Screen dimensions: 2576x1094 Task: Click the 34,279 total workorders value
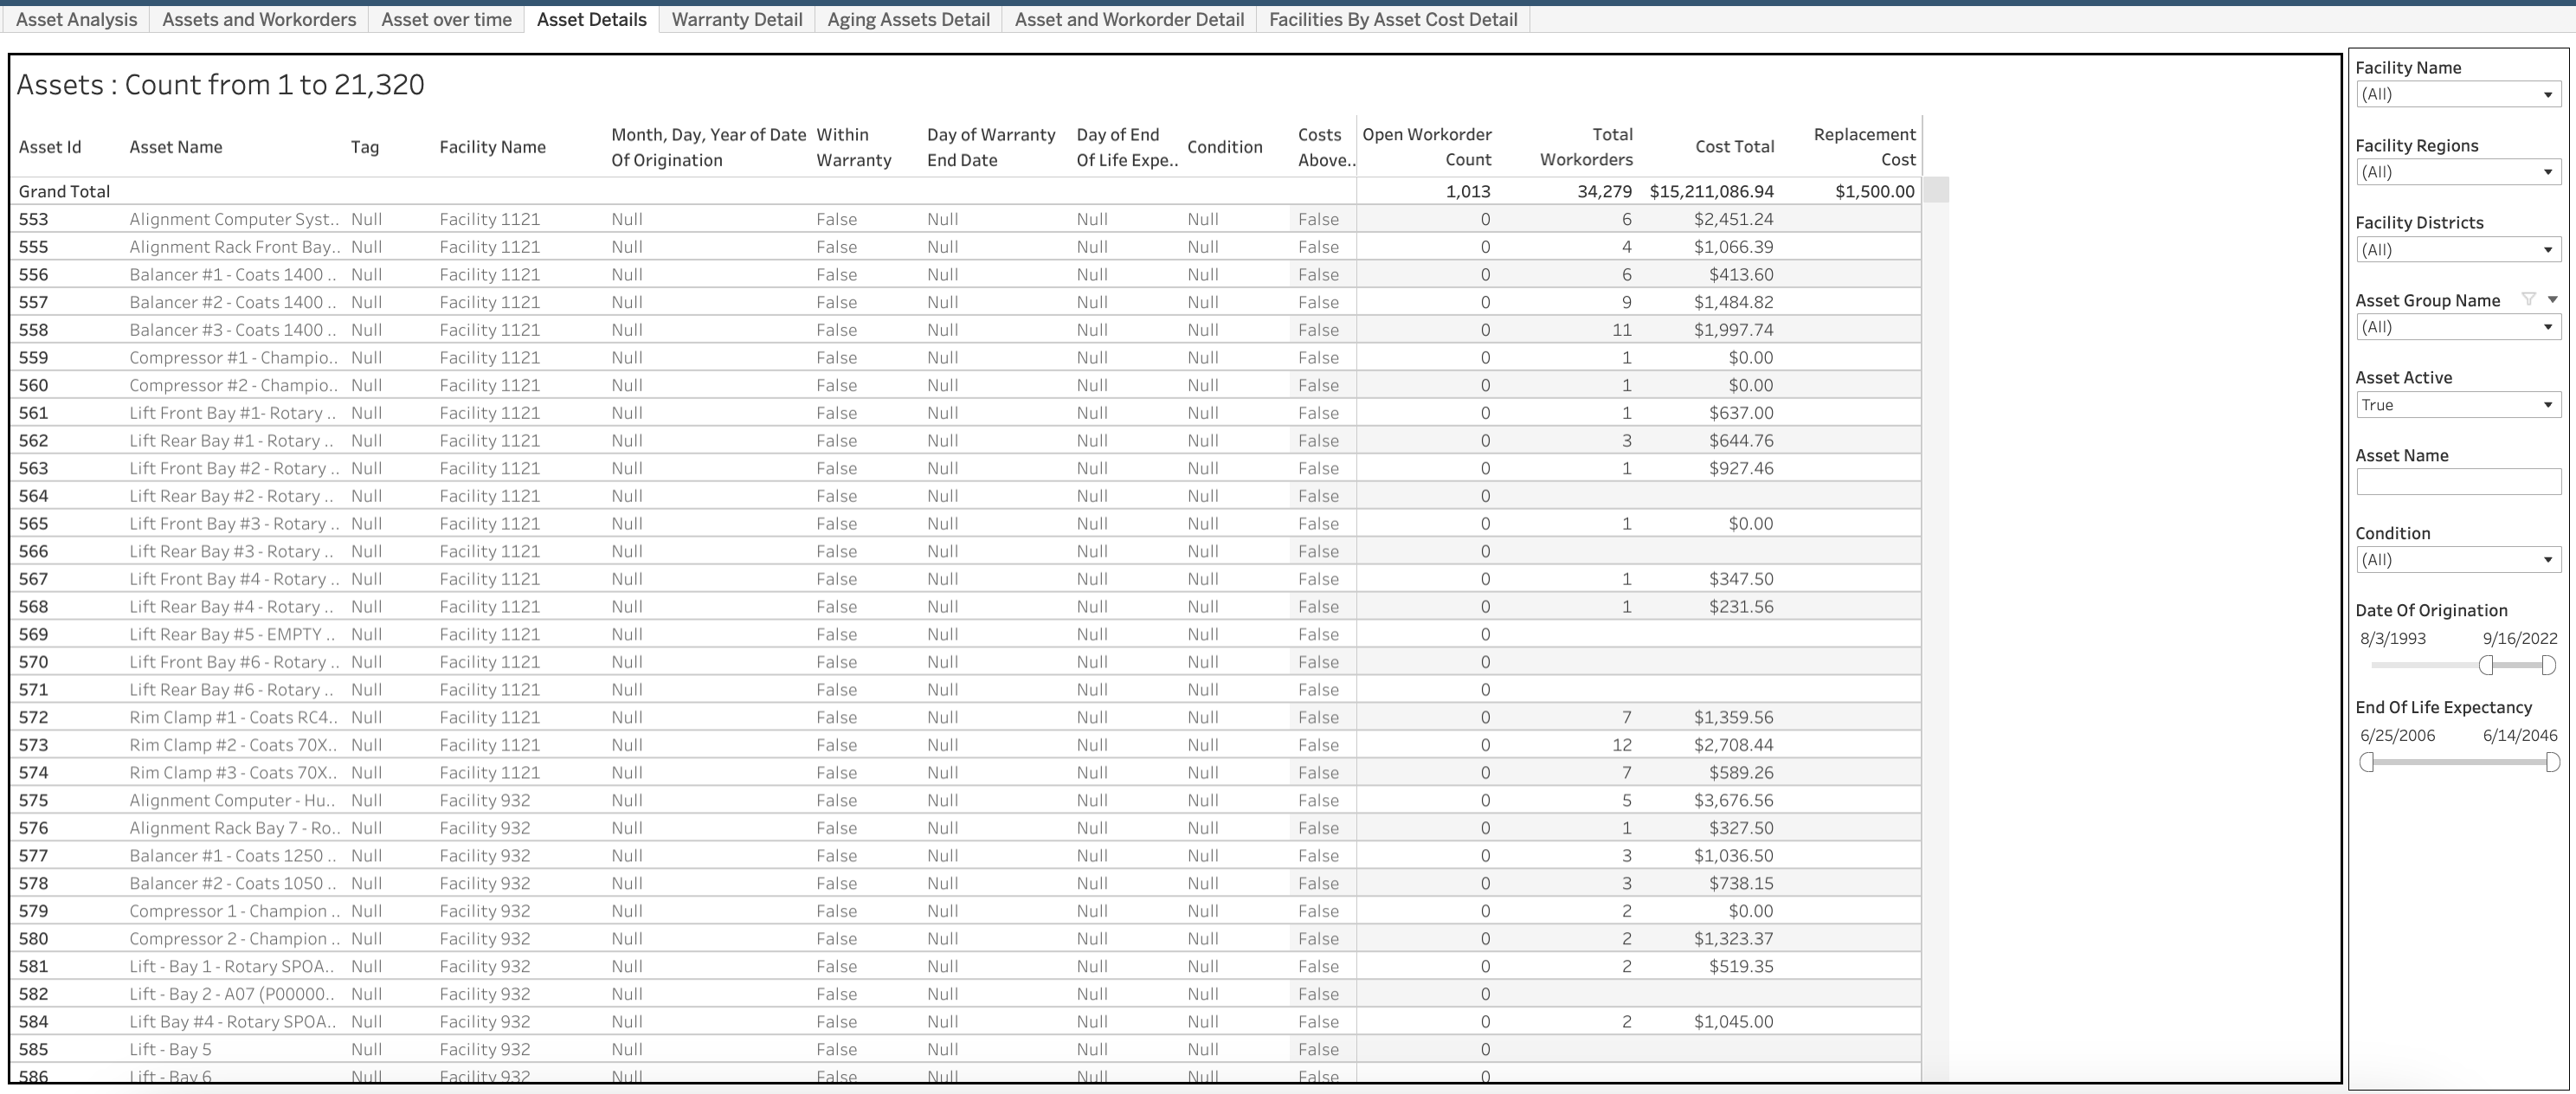(1604, 191)
